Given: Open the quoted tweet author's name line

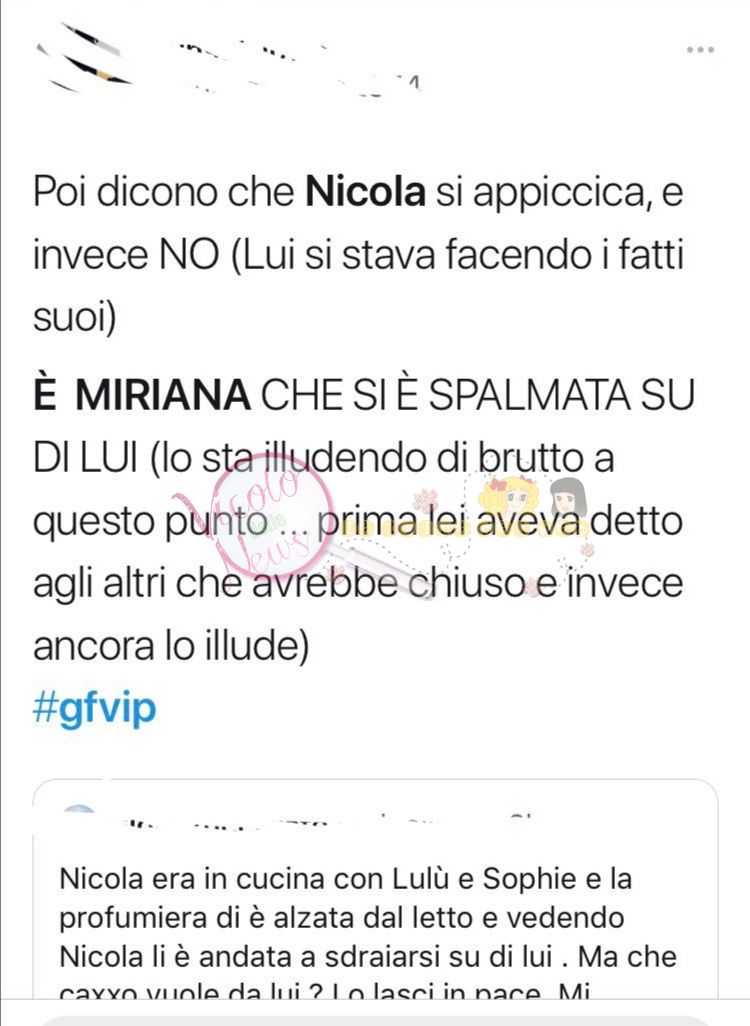Looking at the screenshot, I should click(x=327, y=821).
